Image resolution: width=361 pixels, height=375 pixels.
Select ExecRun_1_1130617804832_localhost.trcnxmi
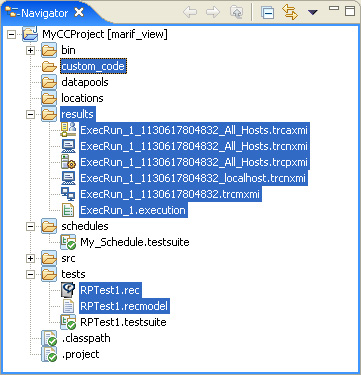tap(193, 178)
